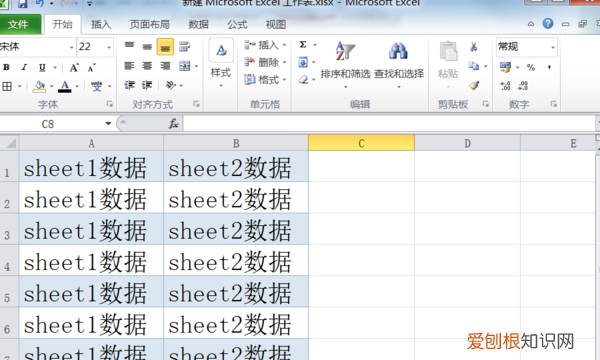The width and height of the screenshot is (600, 360).
Task: Click the increase font size icon
Action: [74, 68]
